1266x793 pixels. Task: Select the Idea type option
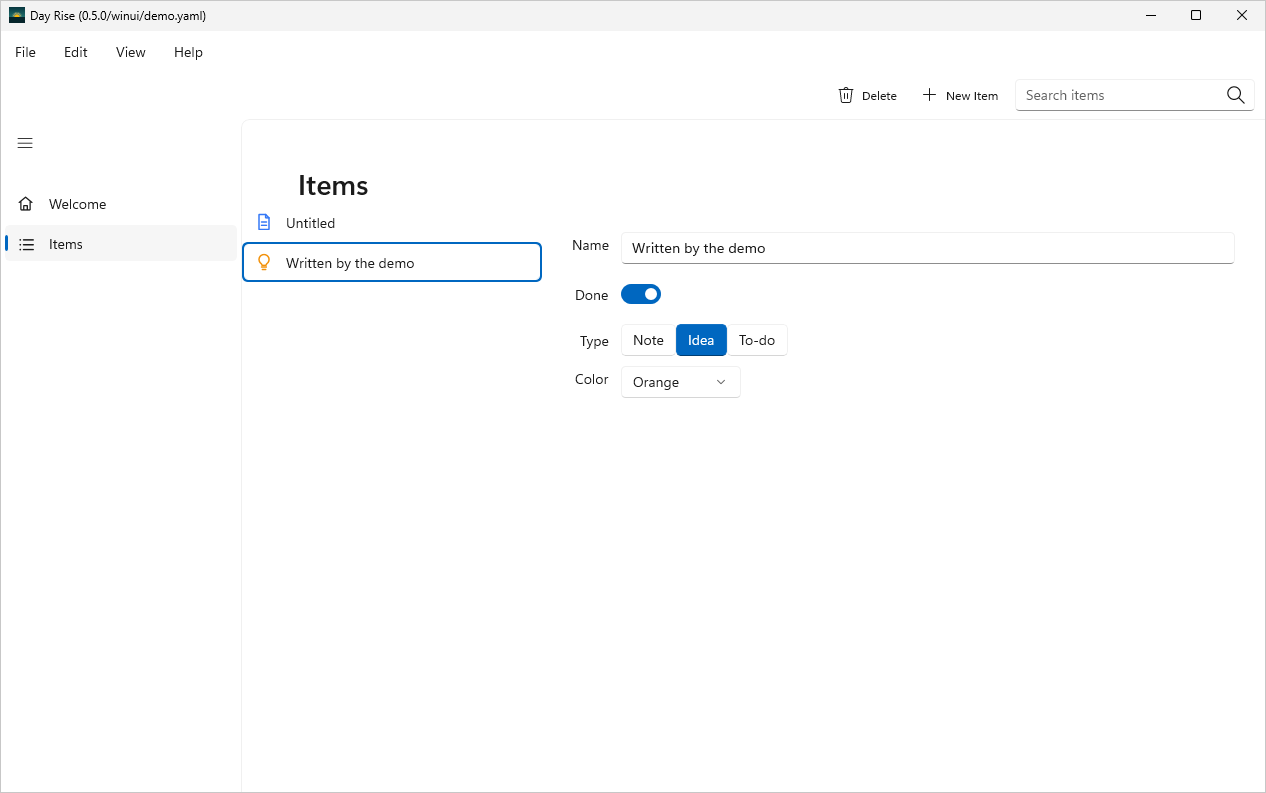pyautogui.click(x=701, y=340)
